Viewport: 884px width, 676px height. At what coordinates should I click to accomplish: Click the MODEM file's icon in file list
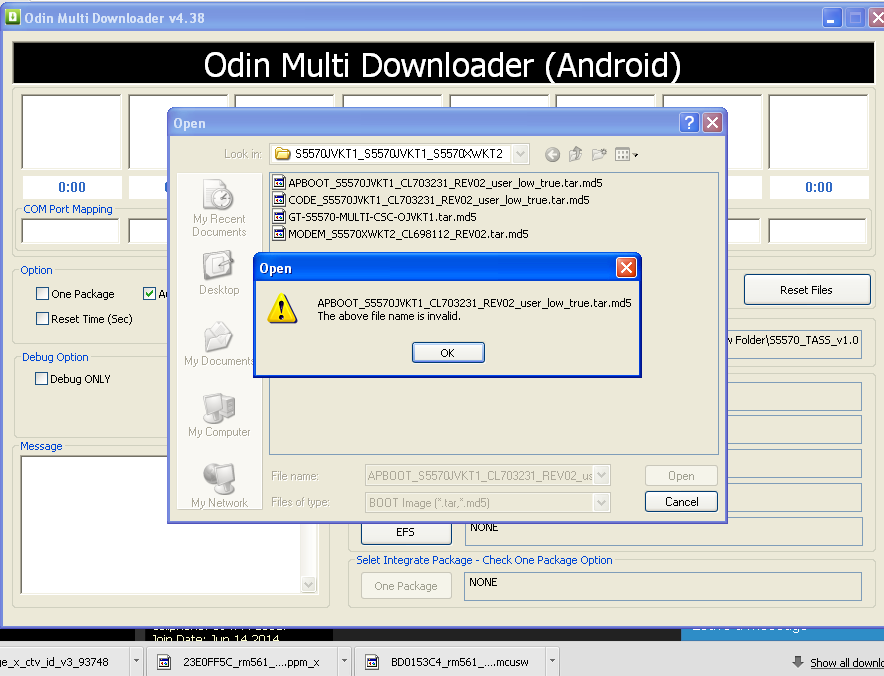279,233
